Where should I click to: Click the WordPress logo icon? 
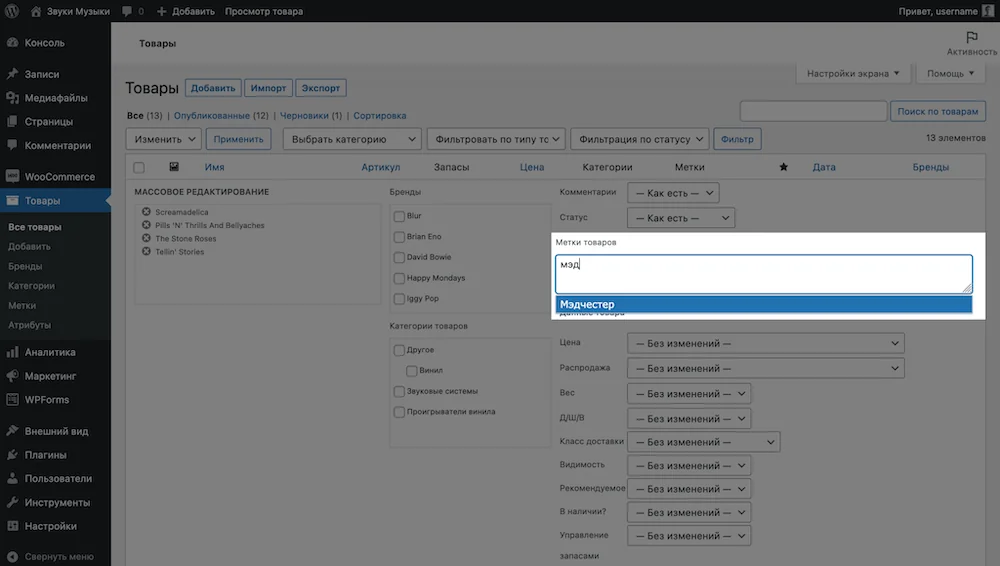tap(11, 11)
